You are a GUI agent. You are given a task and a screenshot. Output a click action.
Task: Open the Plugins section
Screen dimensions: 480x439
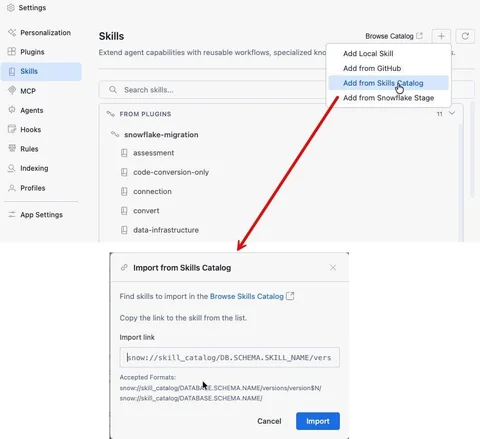pos(26,52)
